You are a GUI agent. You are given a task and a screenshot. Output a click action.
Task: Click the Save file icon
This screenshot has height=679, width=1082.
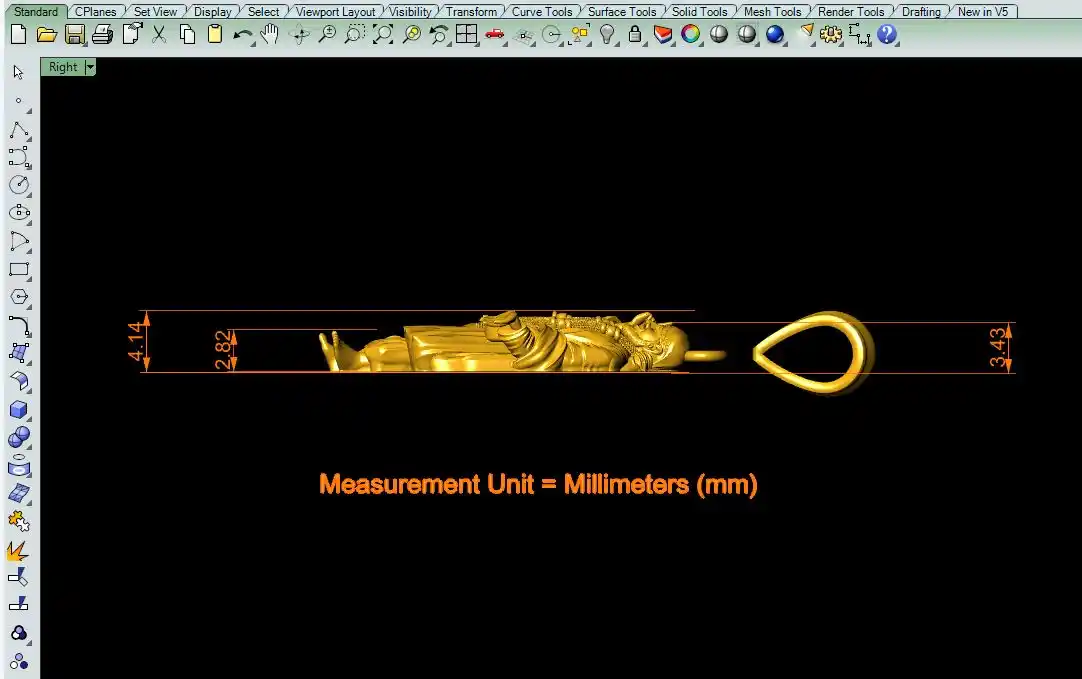pyautogui.click(x=74, y=35)
